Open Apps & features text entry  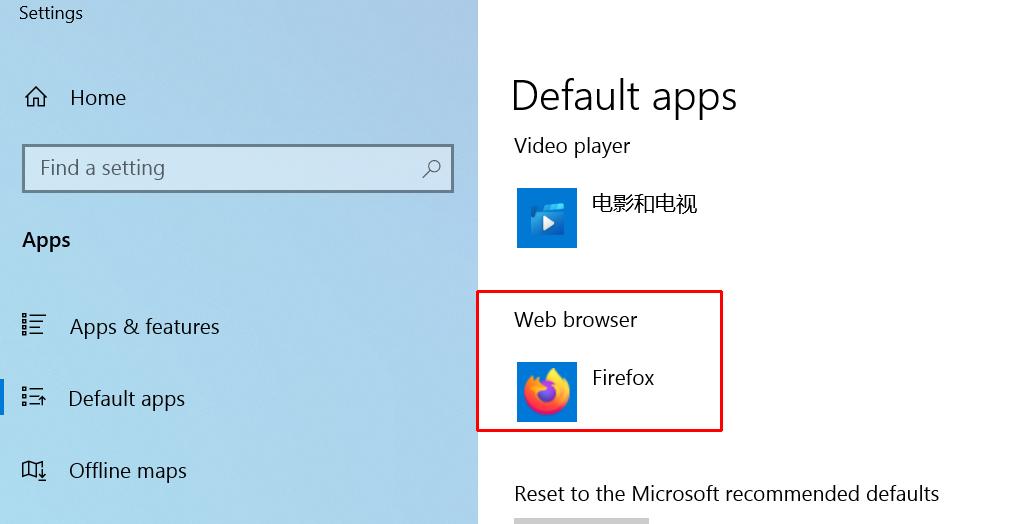pyautogui.click(x=144, y=327)
